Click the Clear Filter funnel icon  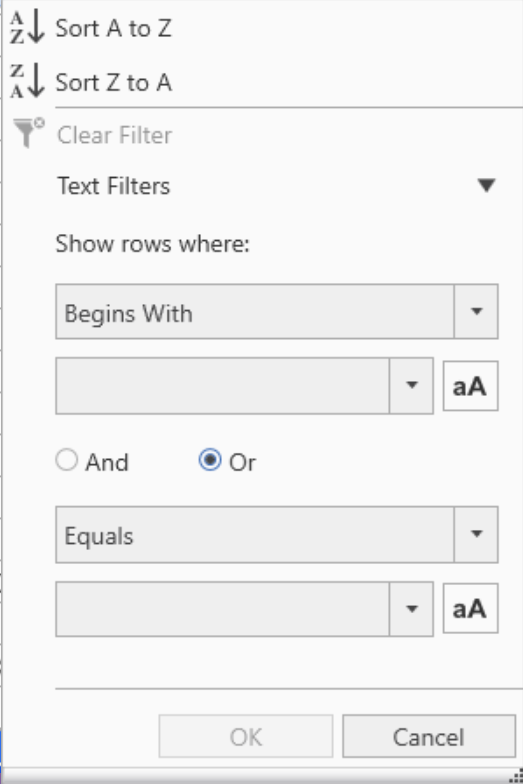click(28, 133)
